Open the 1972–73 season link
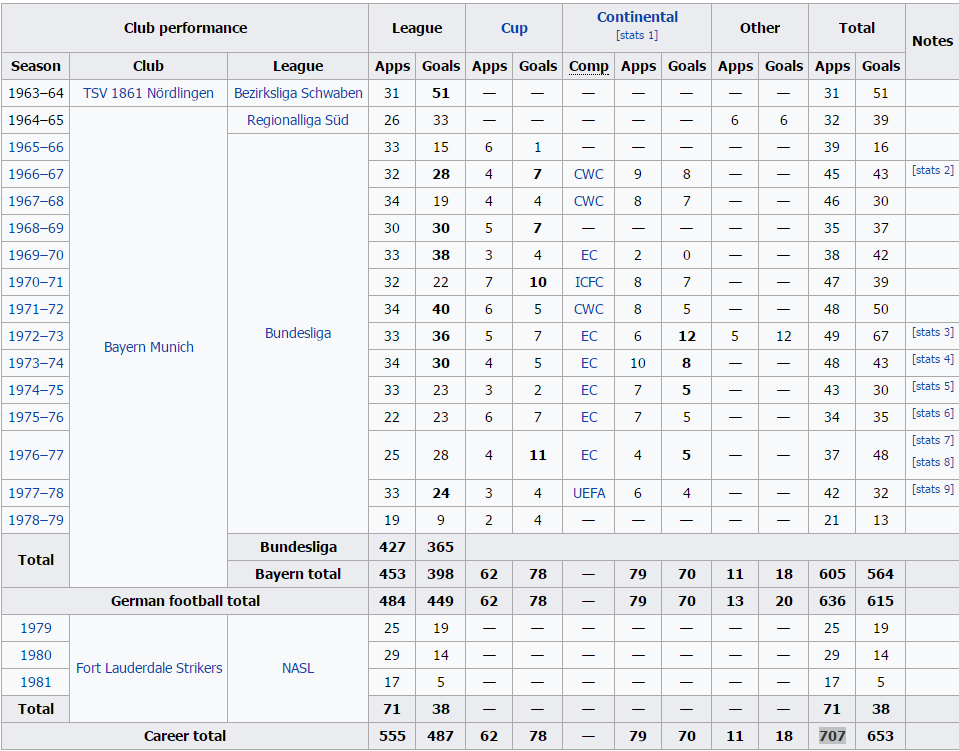This screenshot has width=959, height=751. [x=35, y=336]
